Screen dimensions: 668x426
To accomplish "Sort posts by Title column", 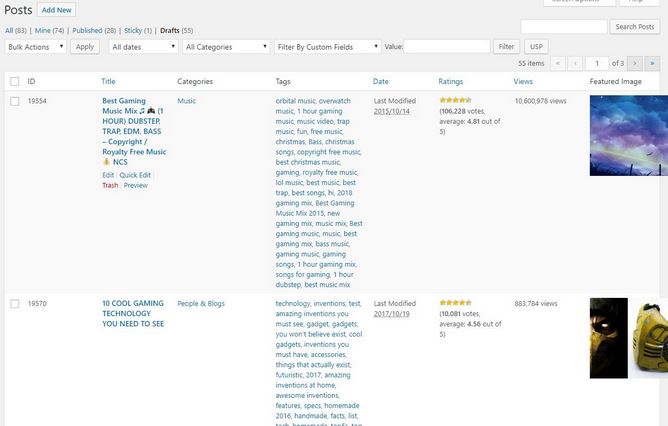I will click(108, 81).
